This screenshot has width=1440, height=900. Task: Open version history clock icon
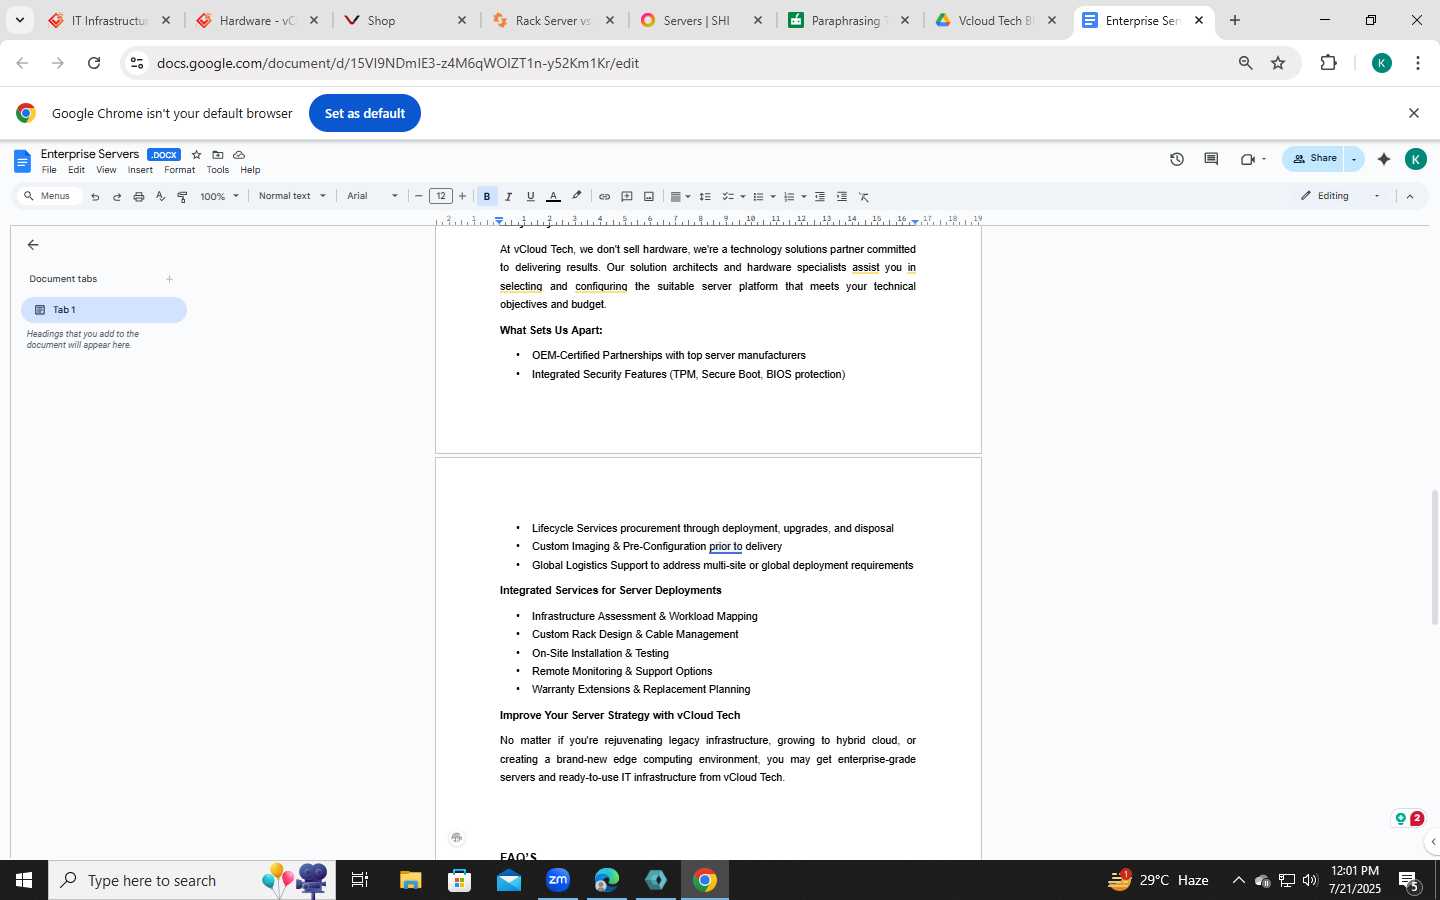pyautogui.click(x=1177, y=159)
